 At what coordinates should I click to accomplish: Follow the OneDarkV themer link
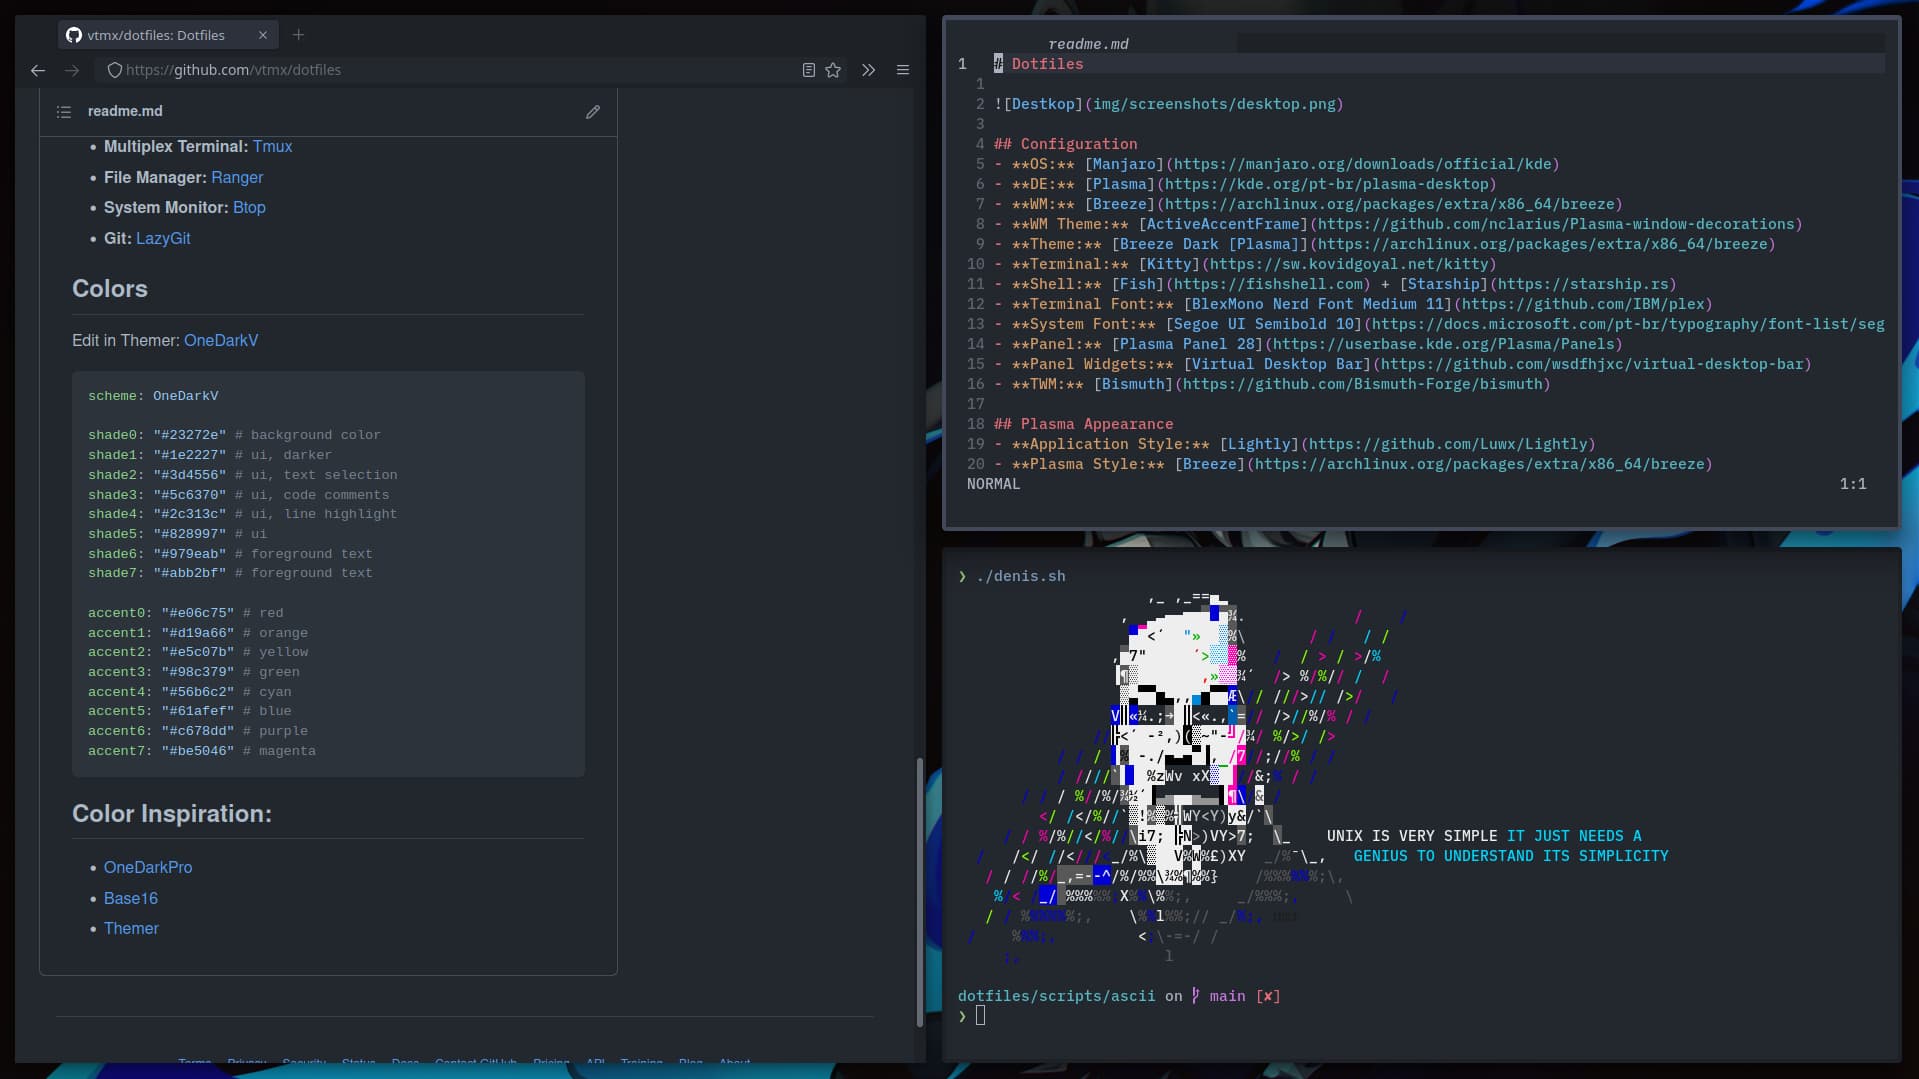click(221, 340)
